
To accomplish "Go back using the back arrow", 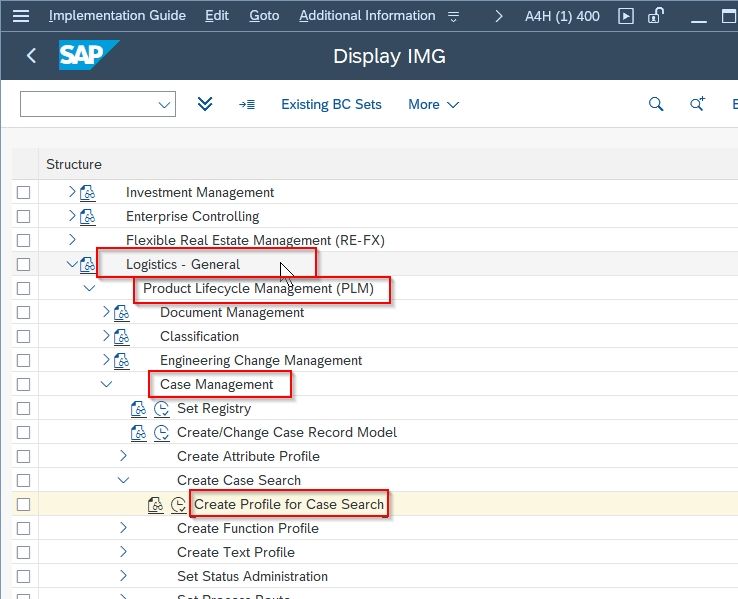I will (x=32, y=56).
